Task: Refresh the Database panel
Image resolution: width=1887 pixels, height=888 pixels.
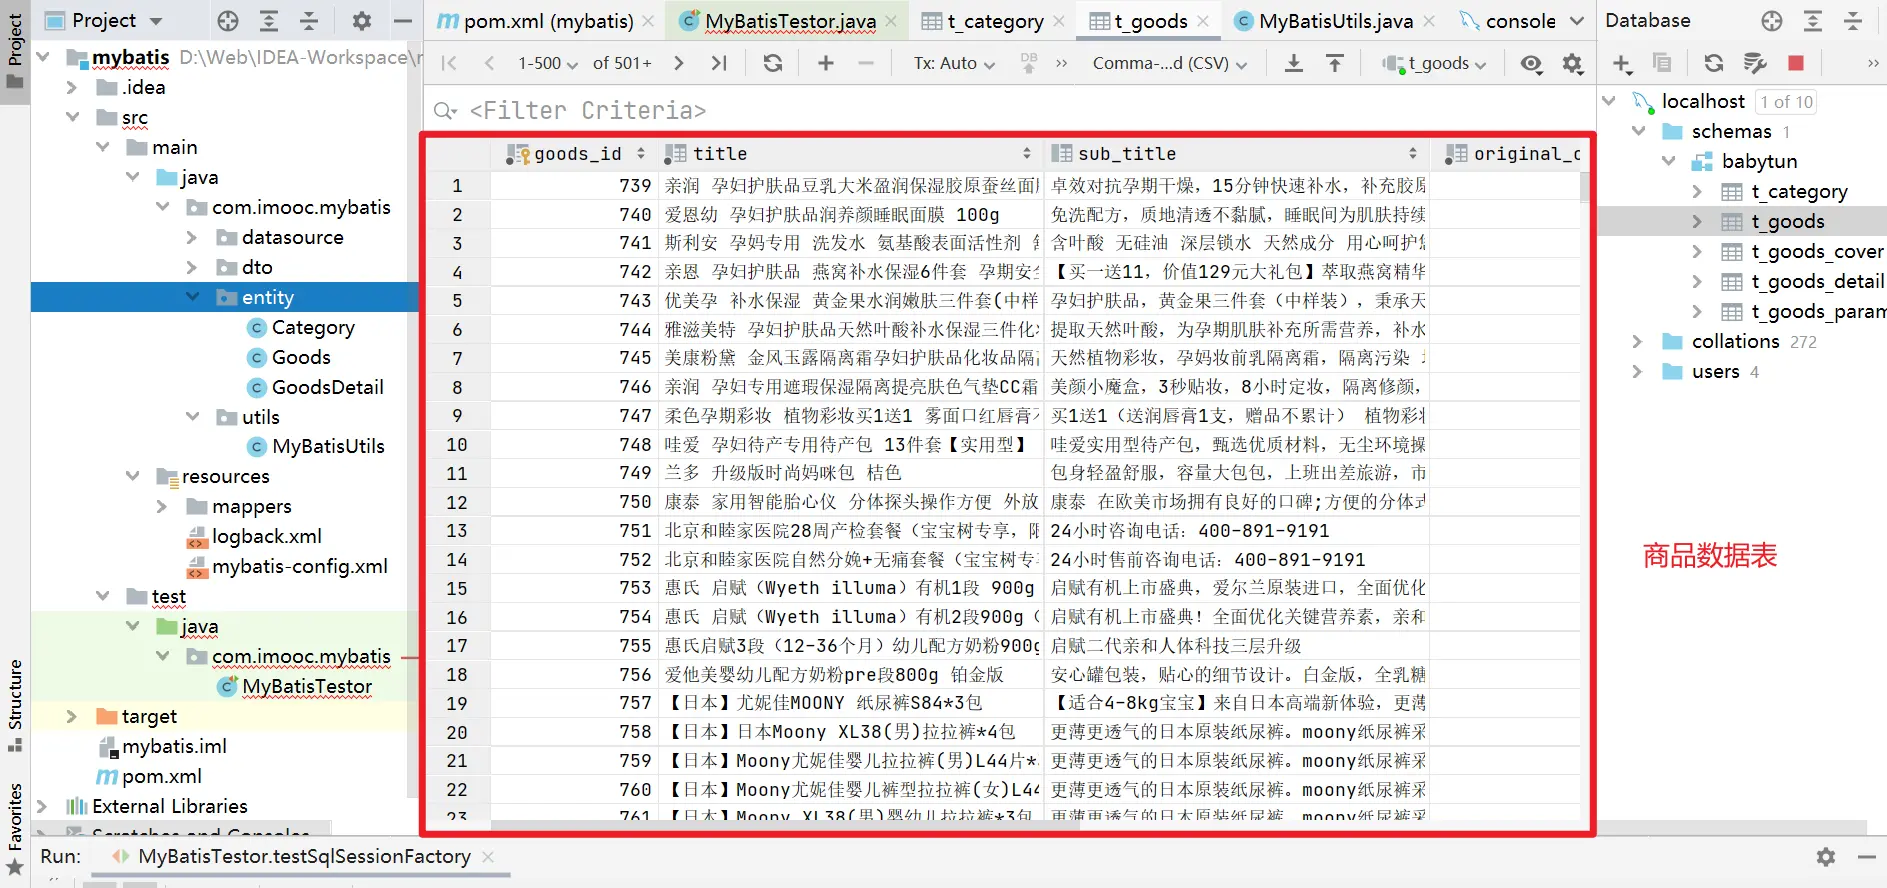Action: (1714, 63)
